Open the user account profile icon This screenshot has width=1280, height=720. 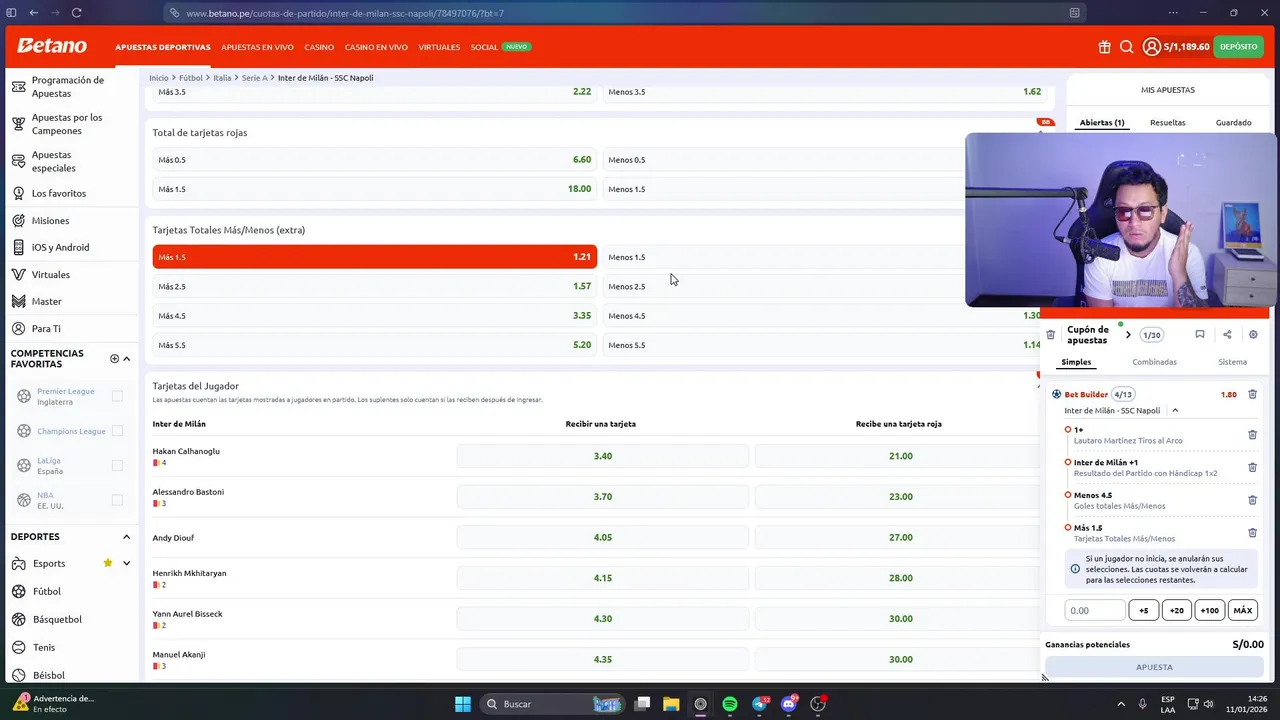point(1152,47)
